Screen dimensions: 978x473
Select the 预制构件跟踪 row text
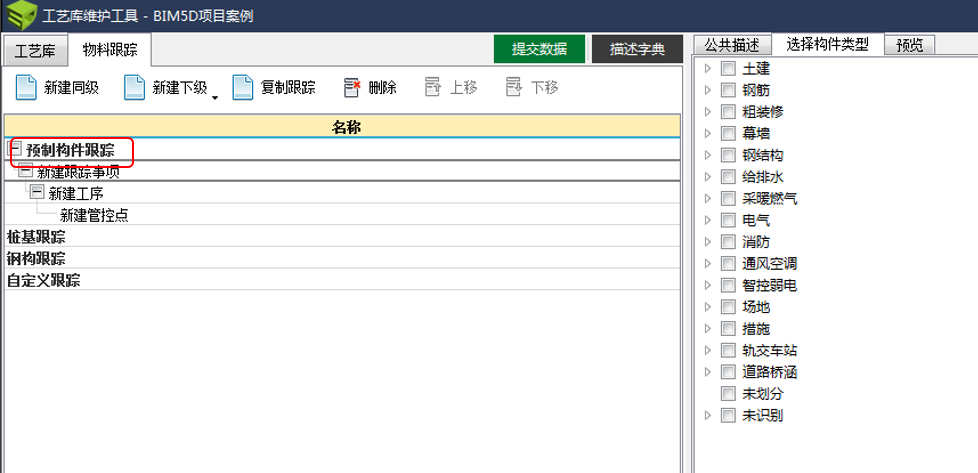point(70,150)
